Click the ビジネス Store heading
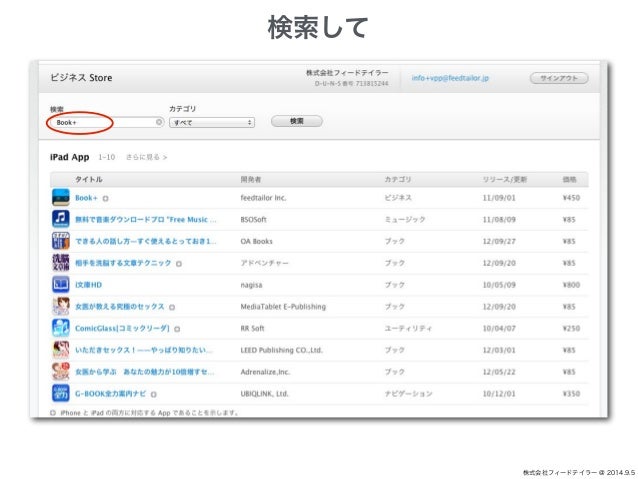 (x=81, y=78)
